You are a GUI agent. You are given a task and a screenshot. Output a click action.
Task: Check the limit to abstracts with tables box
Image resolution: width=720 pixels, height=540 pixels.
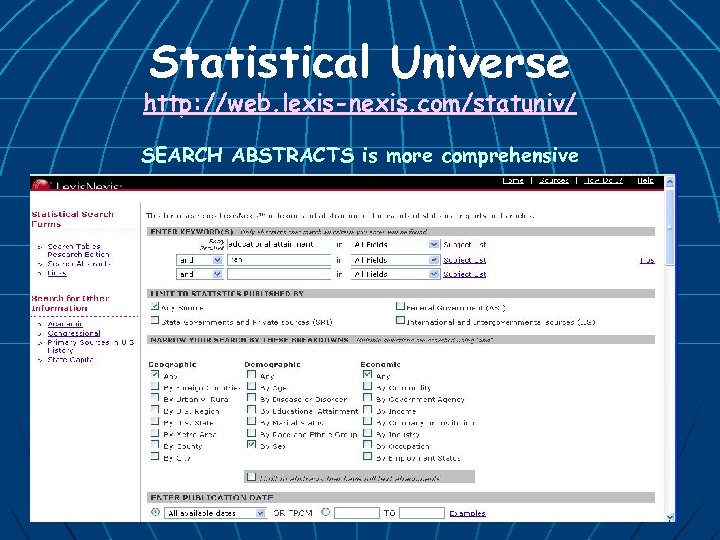(x=251, y=477)
